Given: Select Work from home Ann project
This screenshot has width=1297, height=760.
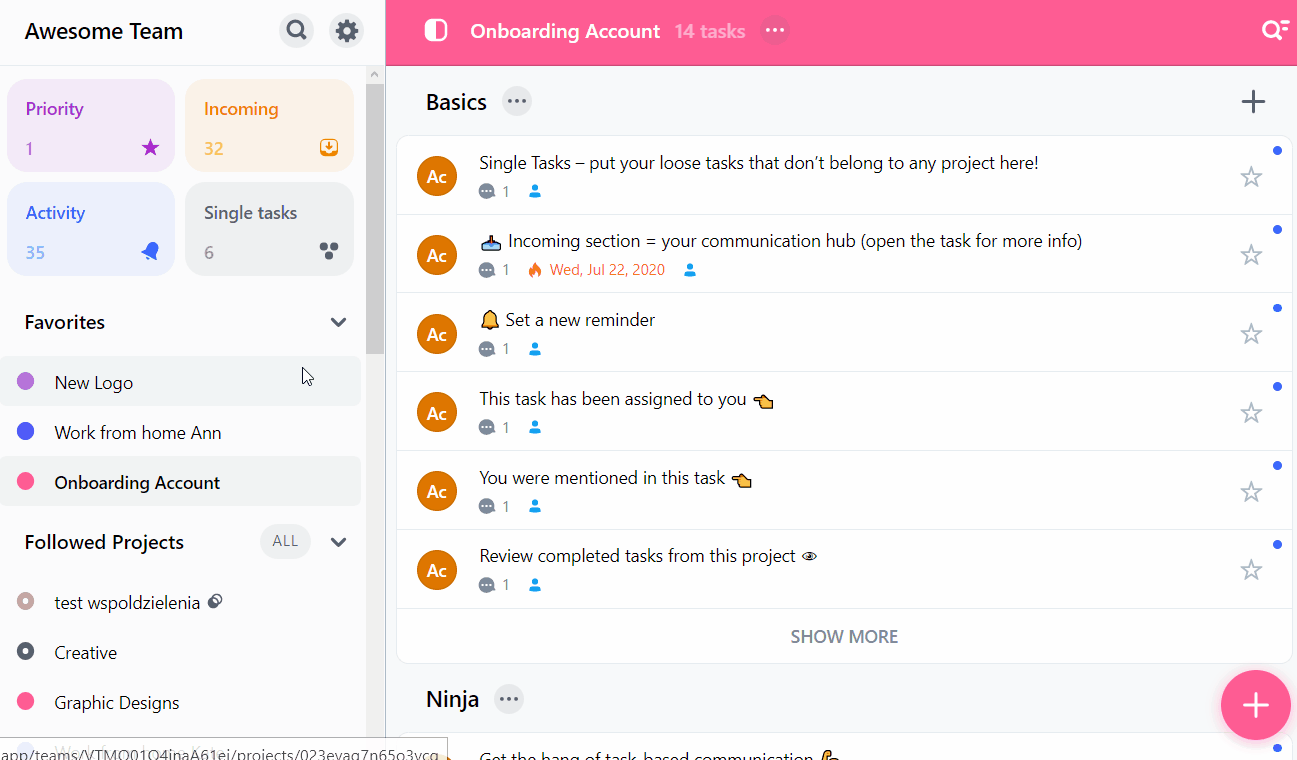Looking at the screenshot, I should [180, 432].
